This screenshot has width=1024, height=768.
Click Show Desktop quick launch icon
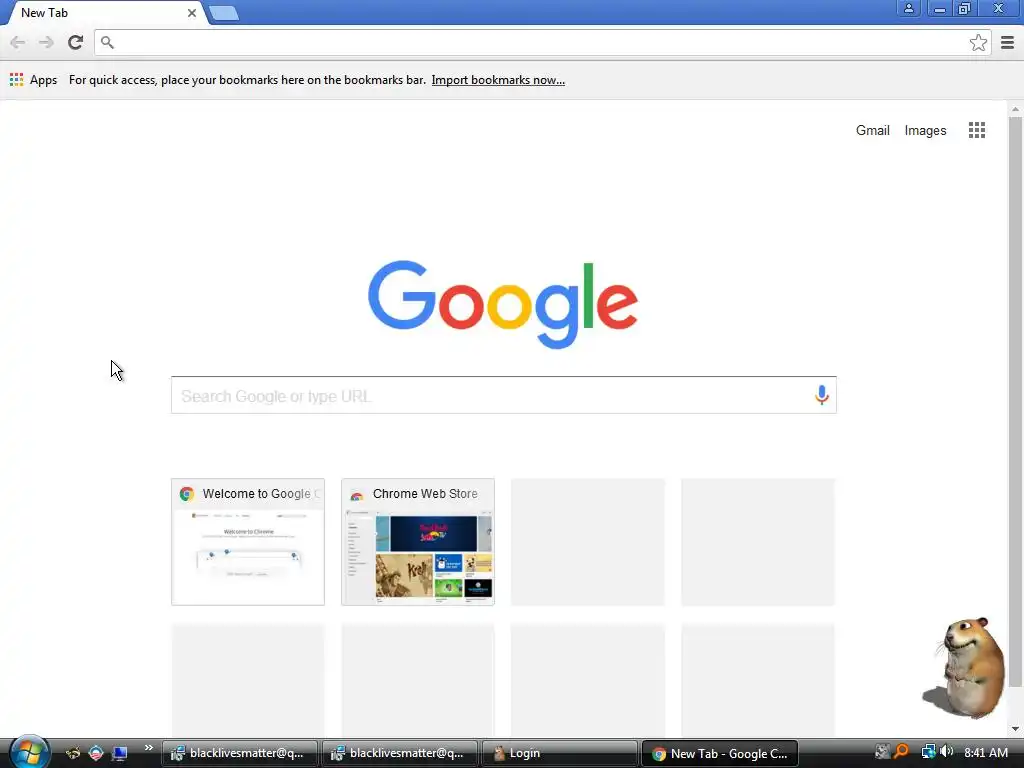tap(120, 753)
